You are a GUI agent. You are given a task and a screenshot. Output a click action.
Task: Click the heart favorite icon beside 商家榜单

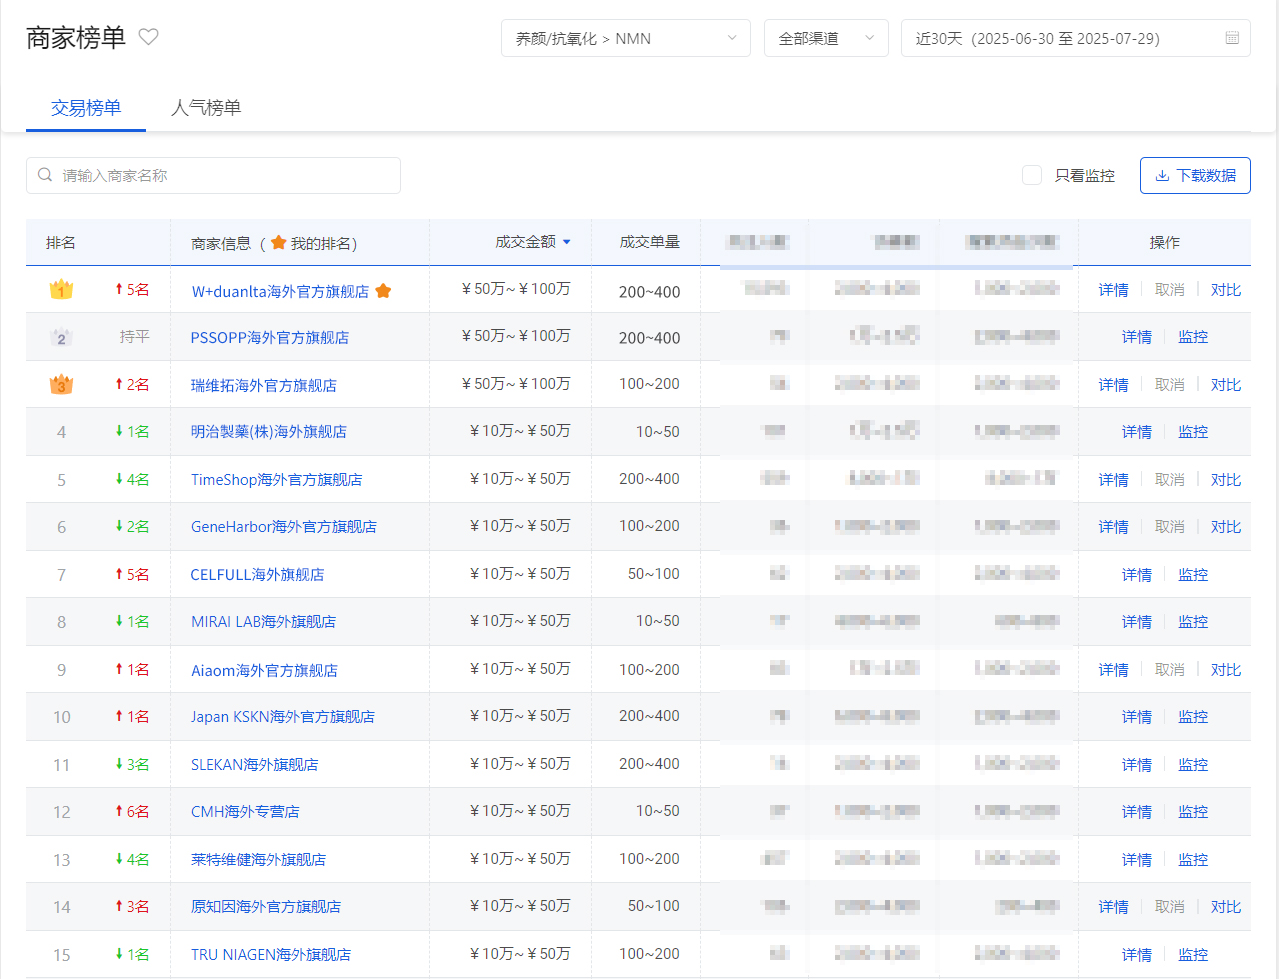click(148, 37)
